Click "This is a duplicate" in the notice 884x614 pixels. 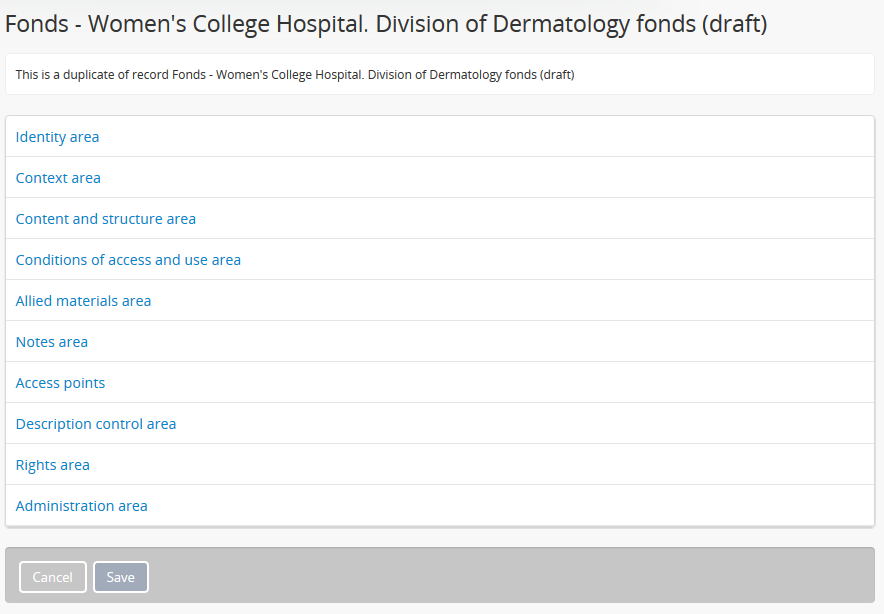62,75
